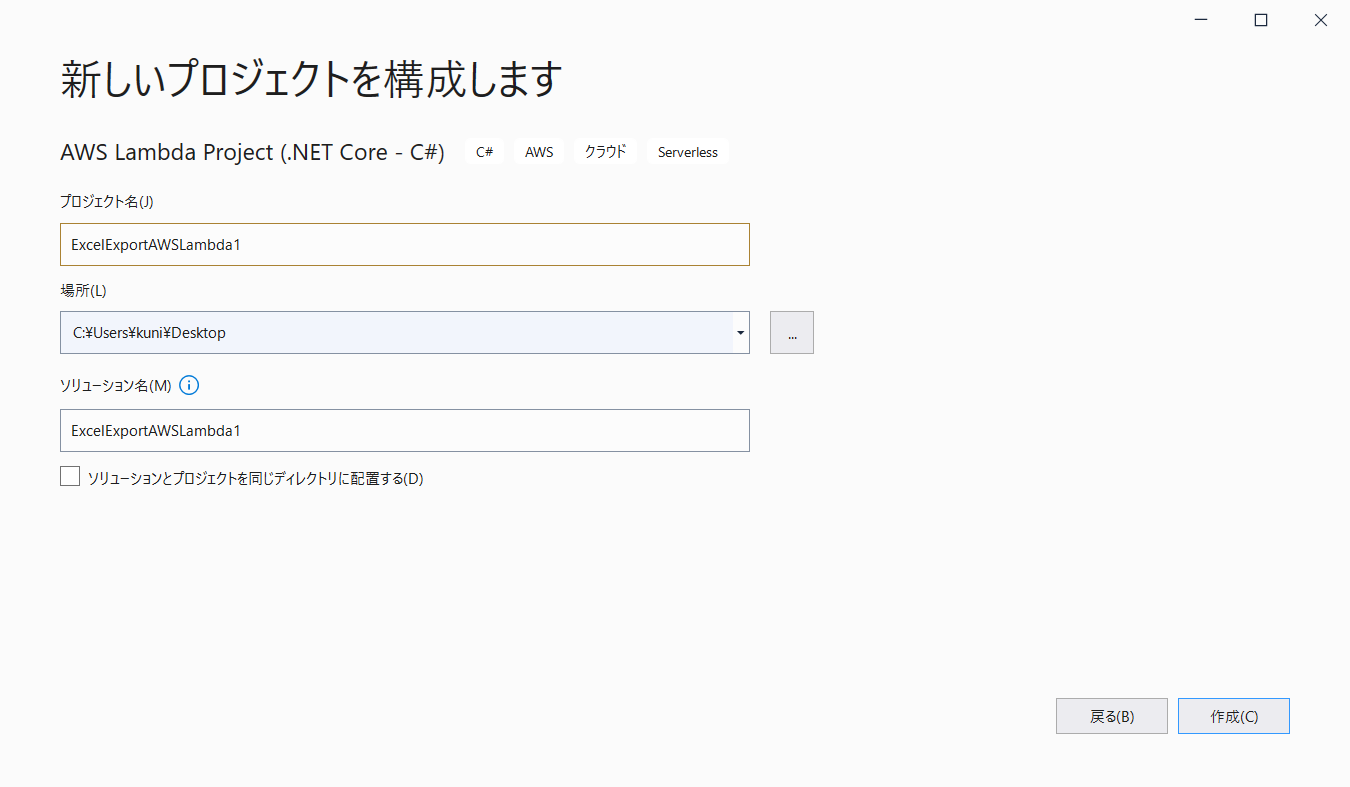Focus the project name field

coord(405,244)
